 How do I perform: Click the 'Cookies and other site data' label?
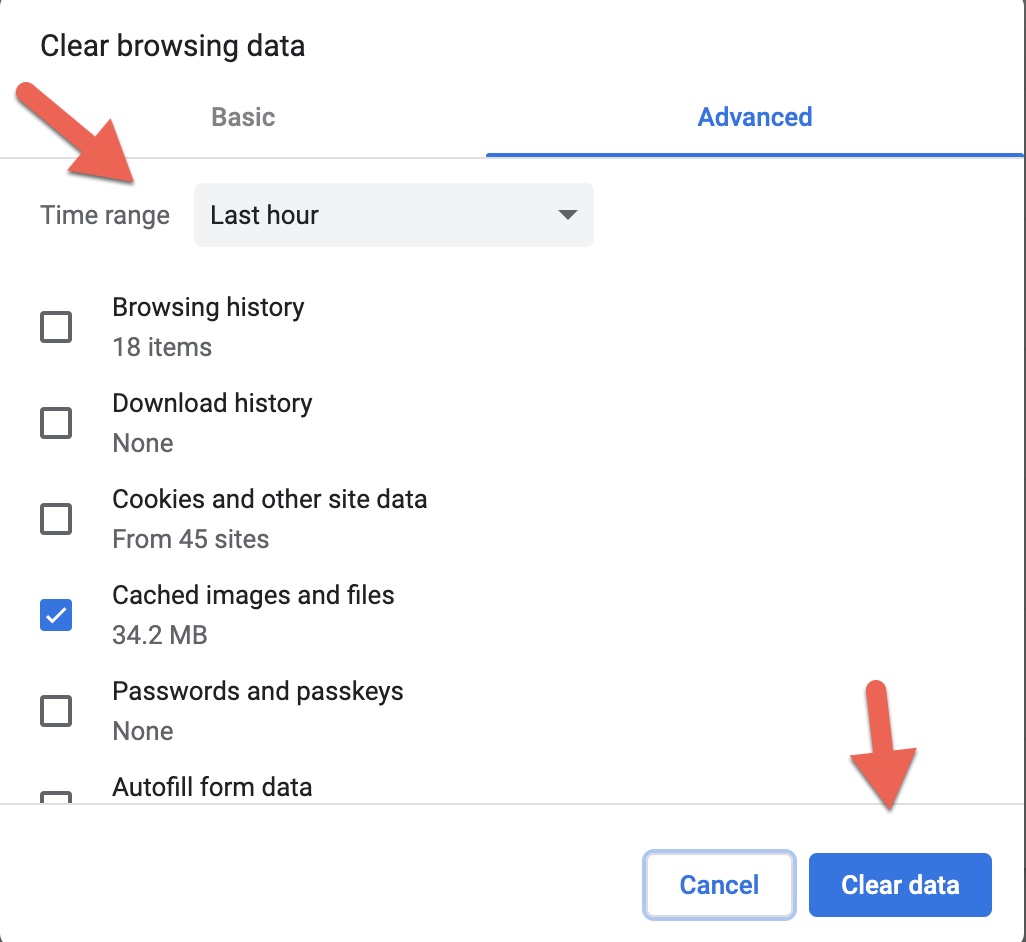[x=270, y=499]
